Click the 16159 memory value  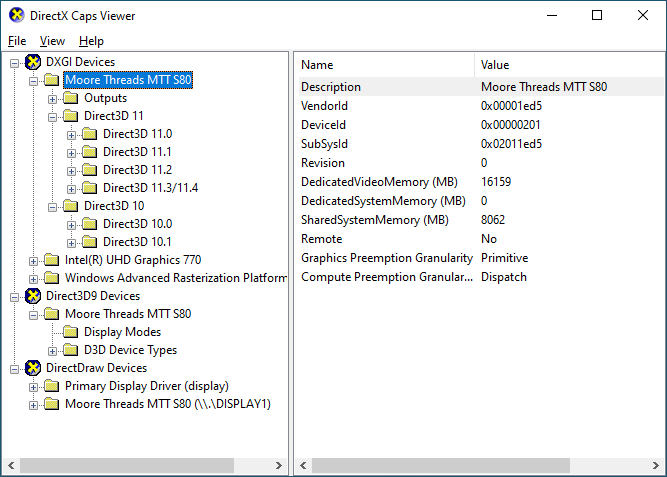coord(496,182)
